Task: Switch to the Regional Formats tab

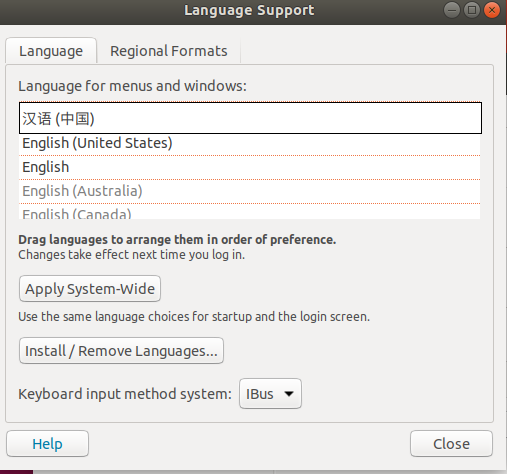Action: pyautogui.click(x=169, y=51)
